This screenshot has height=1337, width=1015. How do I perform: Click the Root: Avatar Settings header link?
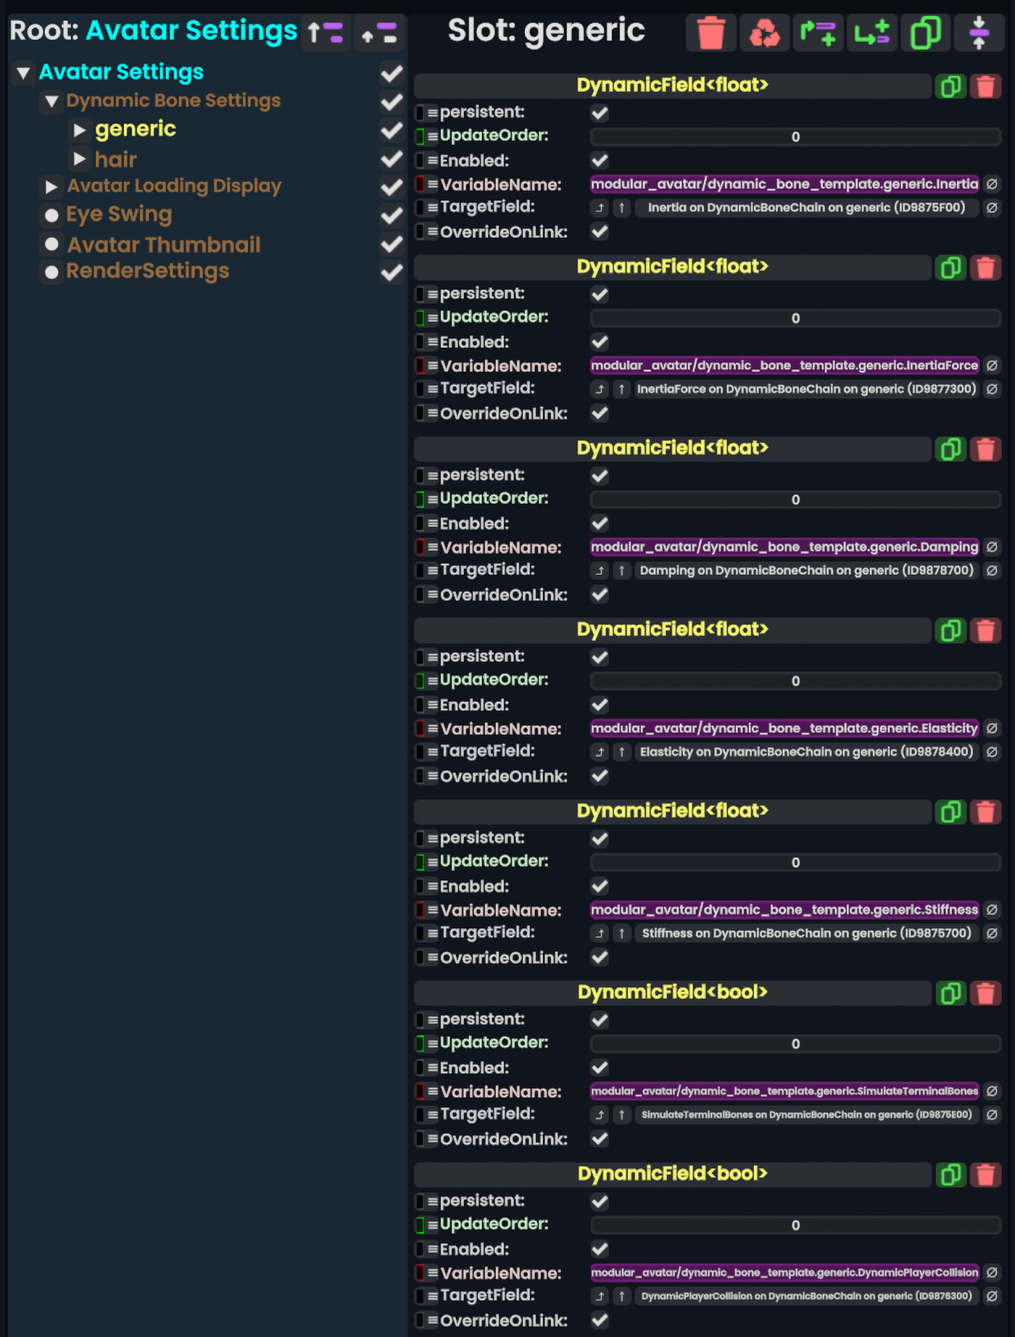191,31
